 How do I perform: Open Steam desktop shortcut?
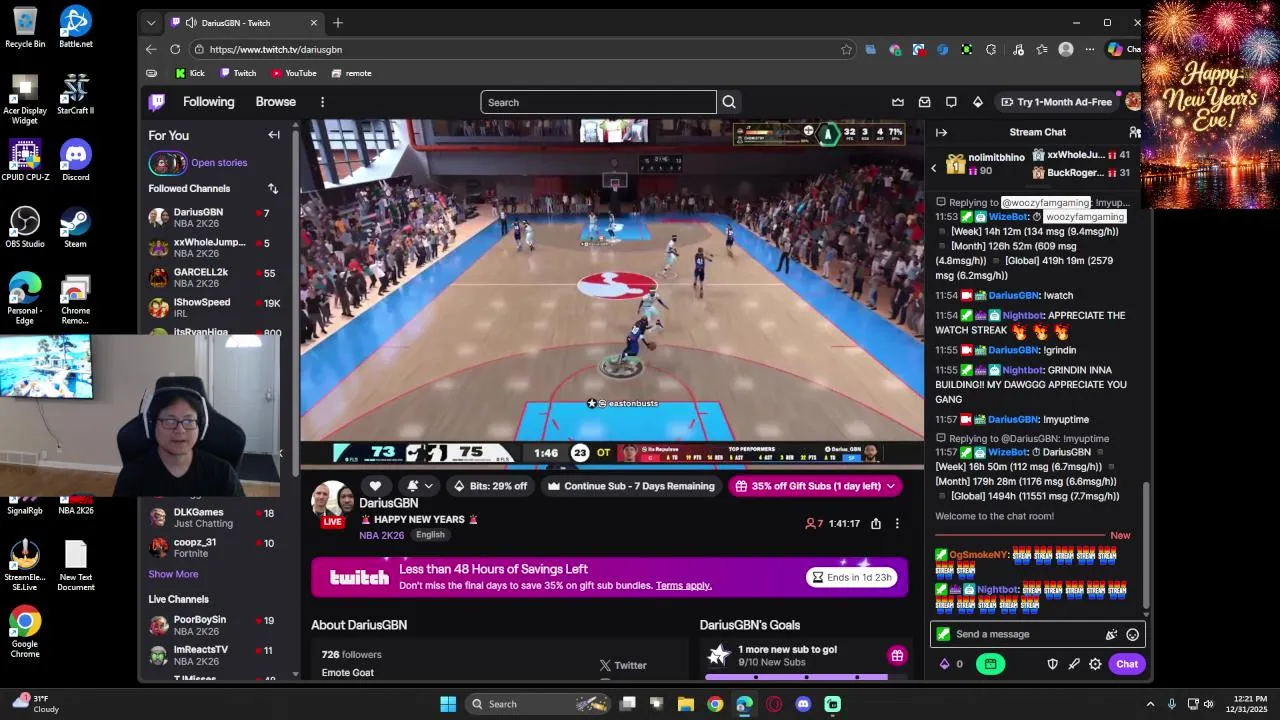click(75, 227)
